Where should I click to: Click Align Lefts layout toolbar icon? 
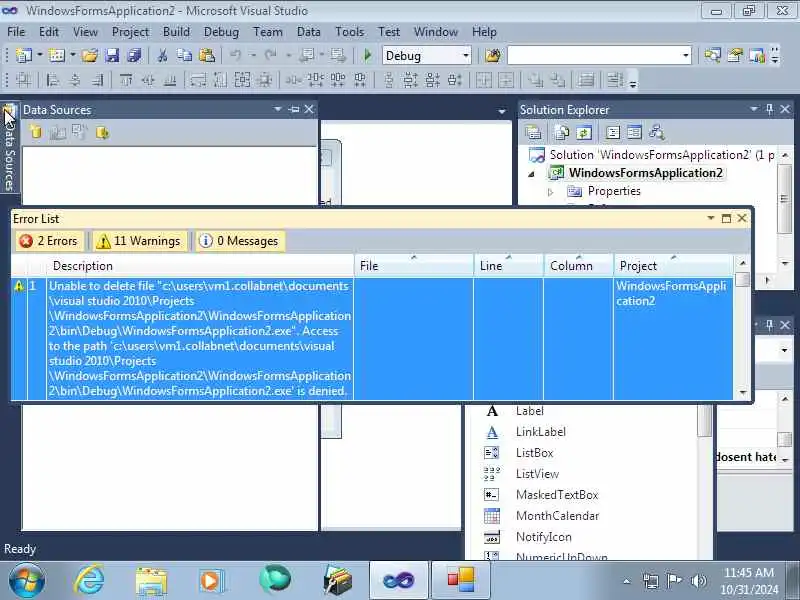(52, 80)
